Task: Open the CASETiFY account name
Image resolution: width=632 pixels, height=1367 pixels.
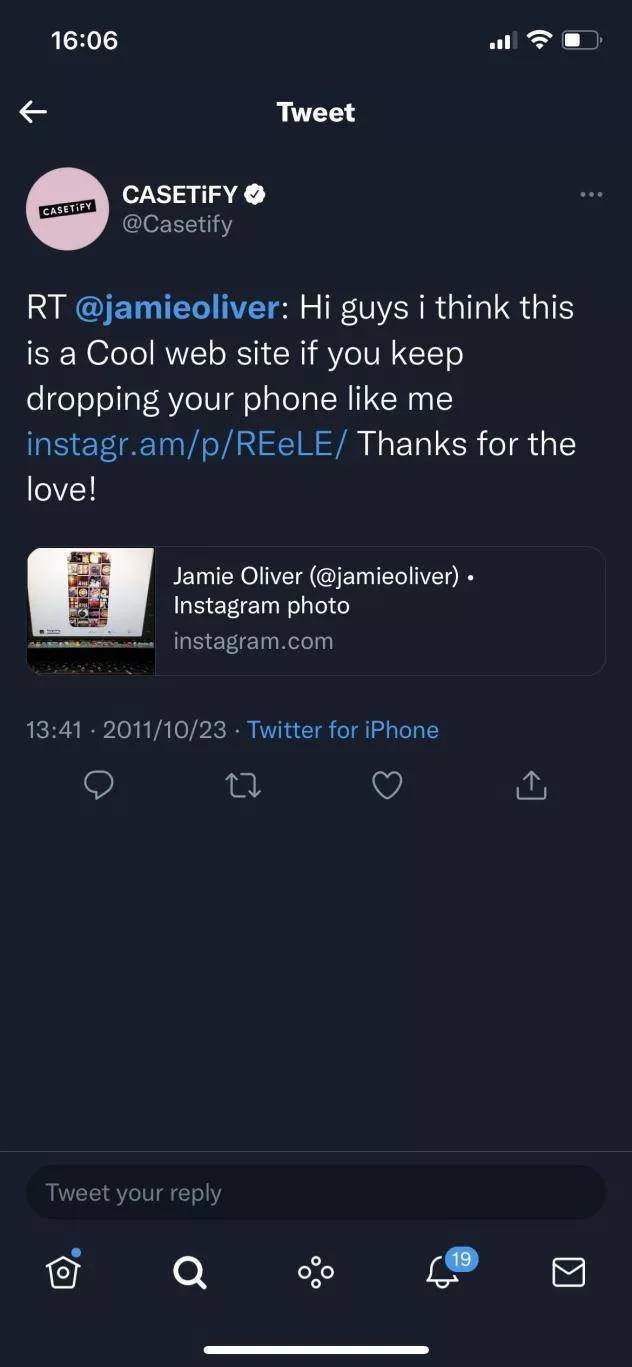Action: (x=181, y=194)
